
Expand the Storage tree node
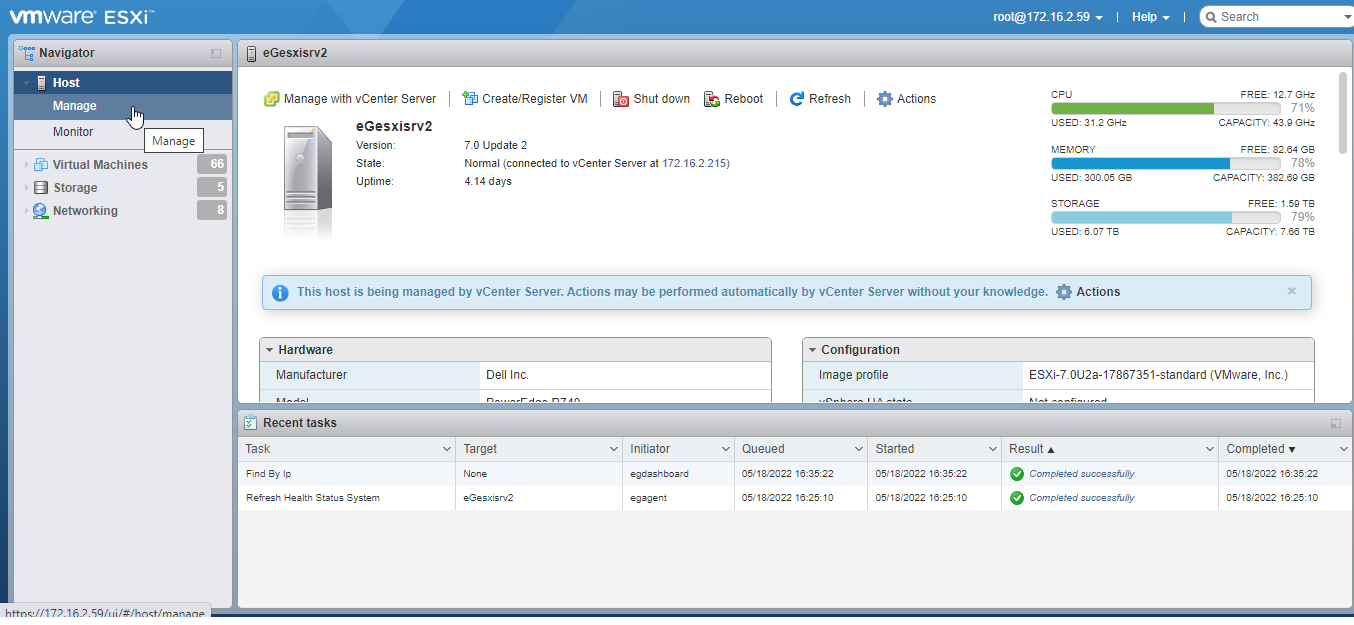click(27, 188)
